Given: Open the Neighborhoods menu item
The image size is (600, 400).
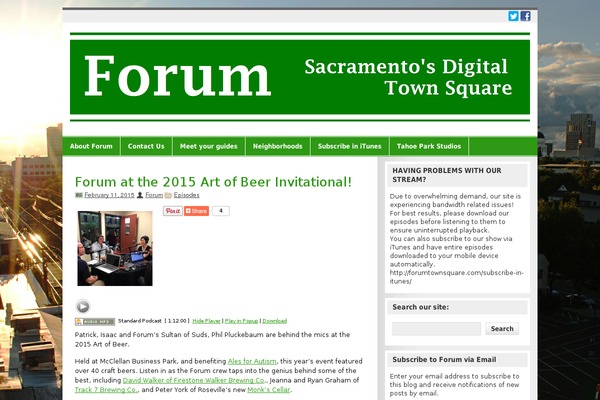Looking at the screenshot, I should coord(277,146).
